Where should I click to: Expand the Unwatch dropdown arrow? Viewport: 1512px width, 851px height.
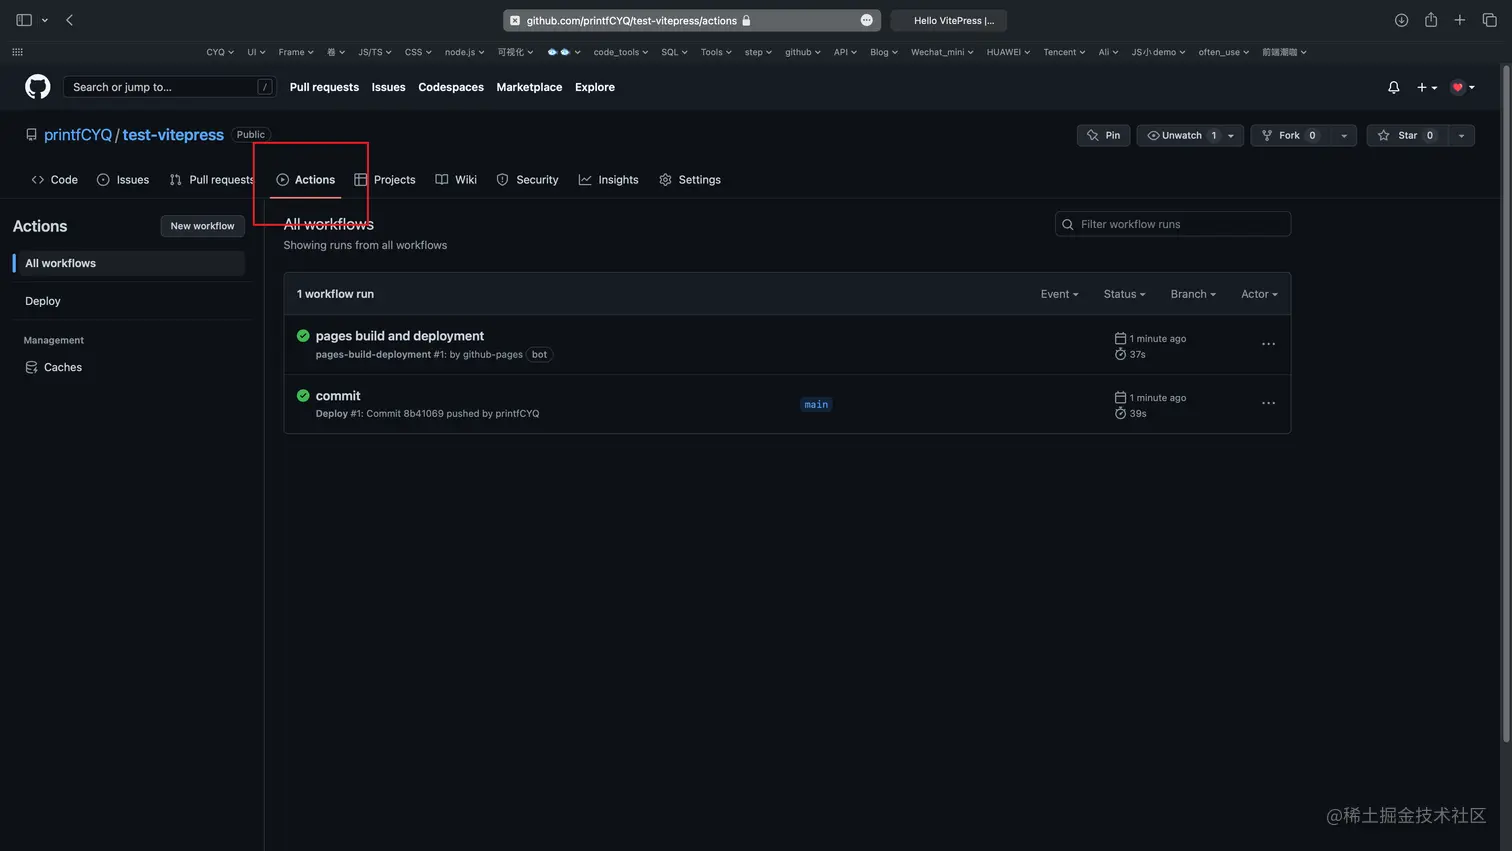pos(1232,135)
